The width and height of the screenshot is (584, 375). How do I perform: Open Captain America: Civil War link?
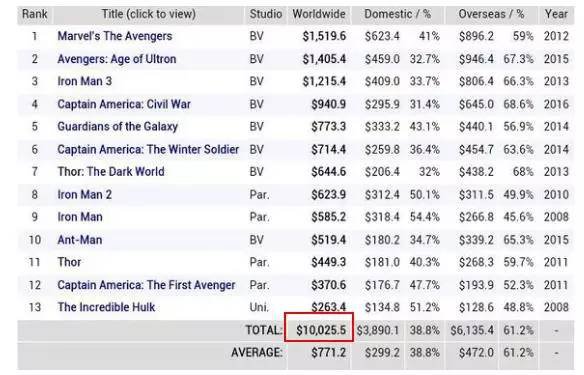tap(124, 104)
